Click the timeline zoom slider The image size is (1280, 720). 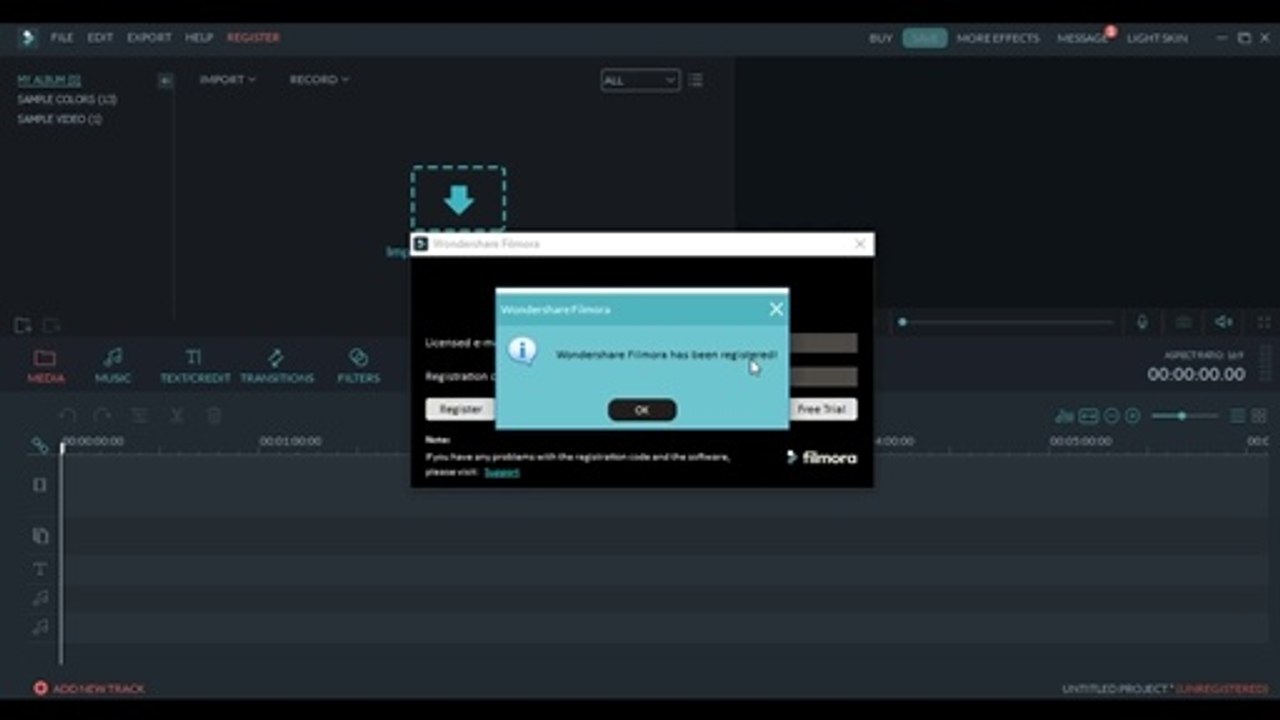1185,416
